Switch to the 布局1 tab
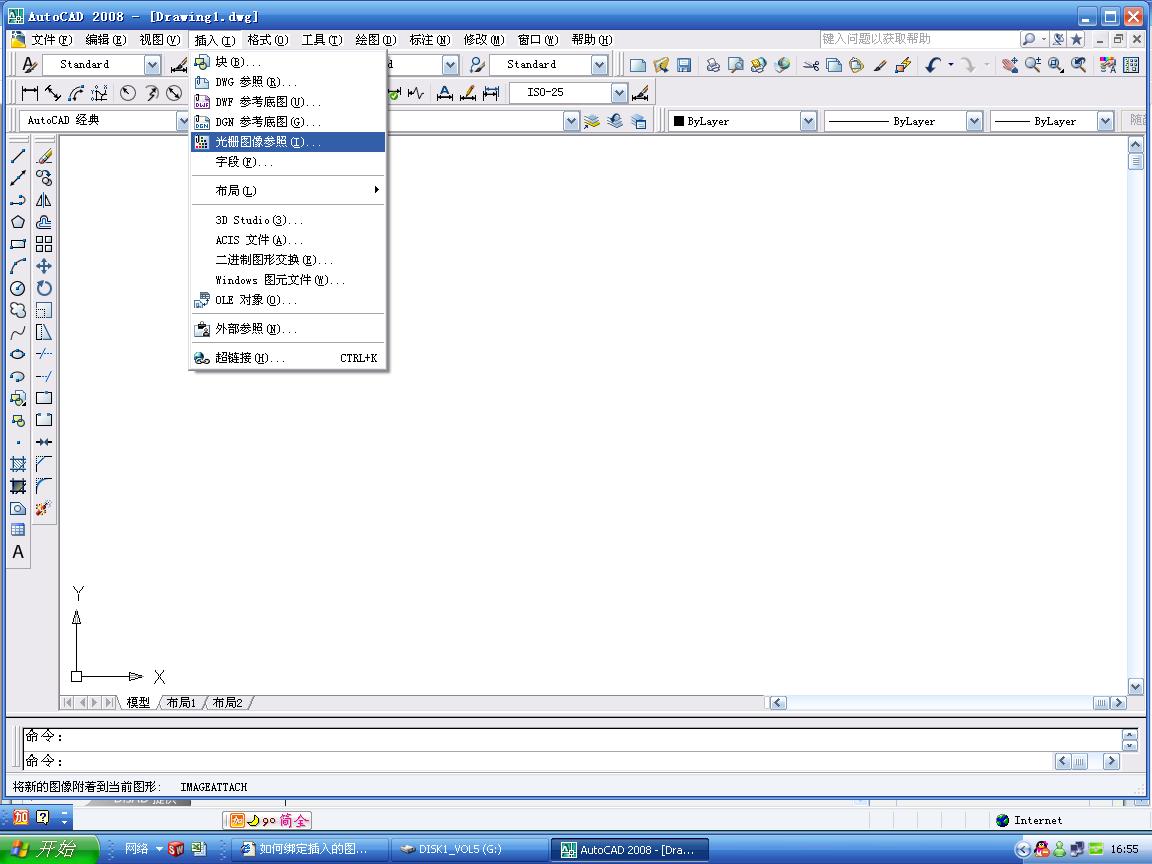Viewport: 1152px width, 864px height. 181,702
